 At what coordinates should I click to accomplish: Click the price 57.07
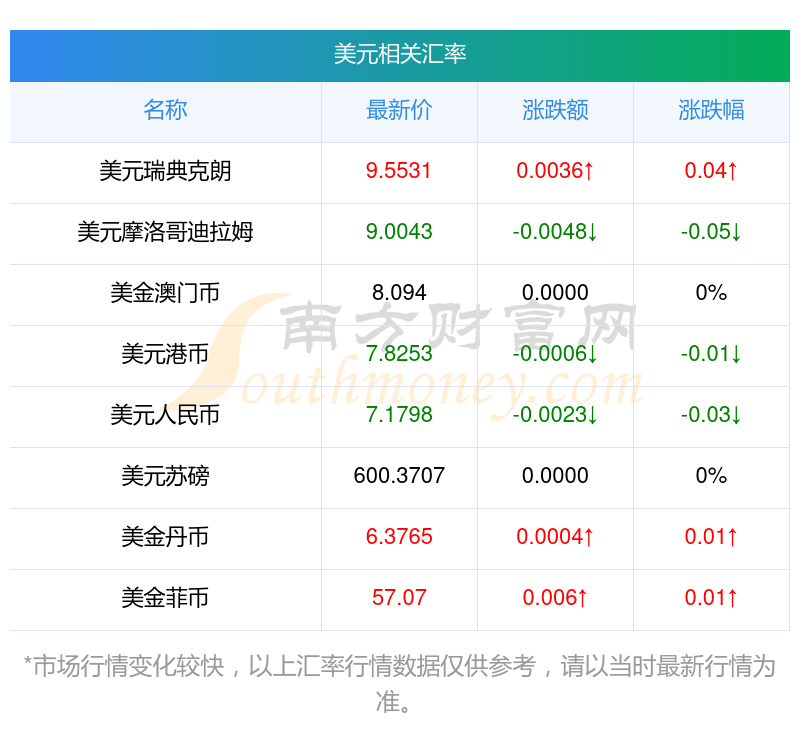pyautogui.click(x=399, y=598)
